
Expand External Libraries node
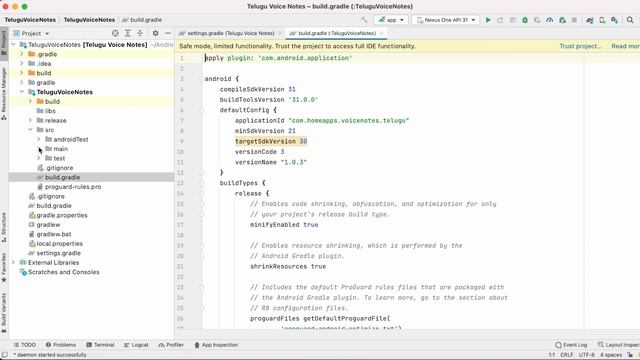13,262
